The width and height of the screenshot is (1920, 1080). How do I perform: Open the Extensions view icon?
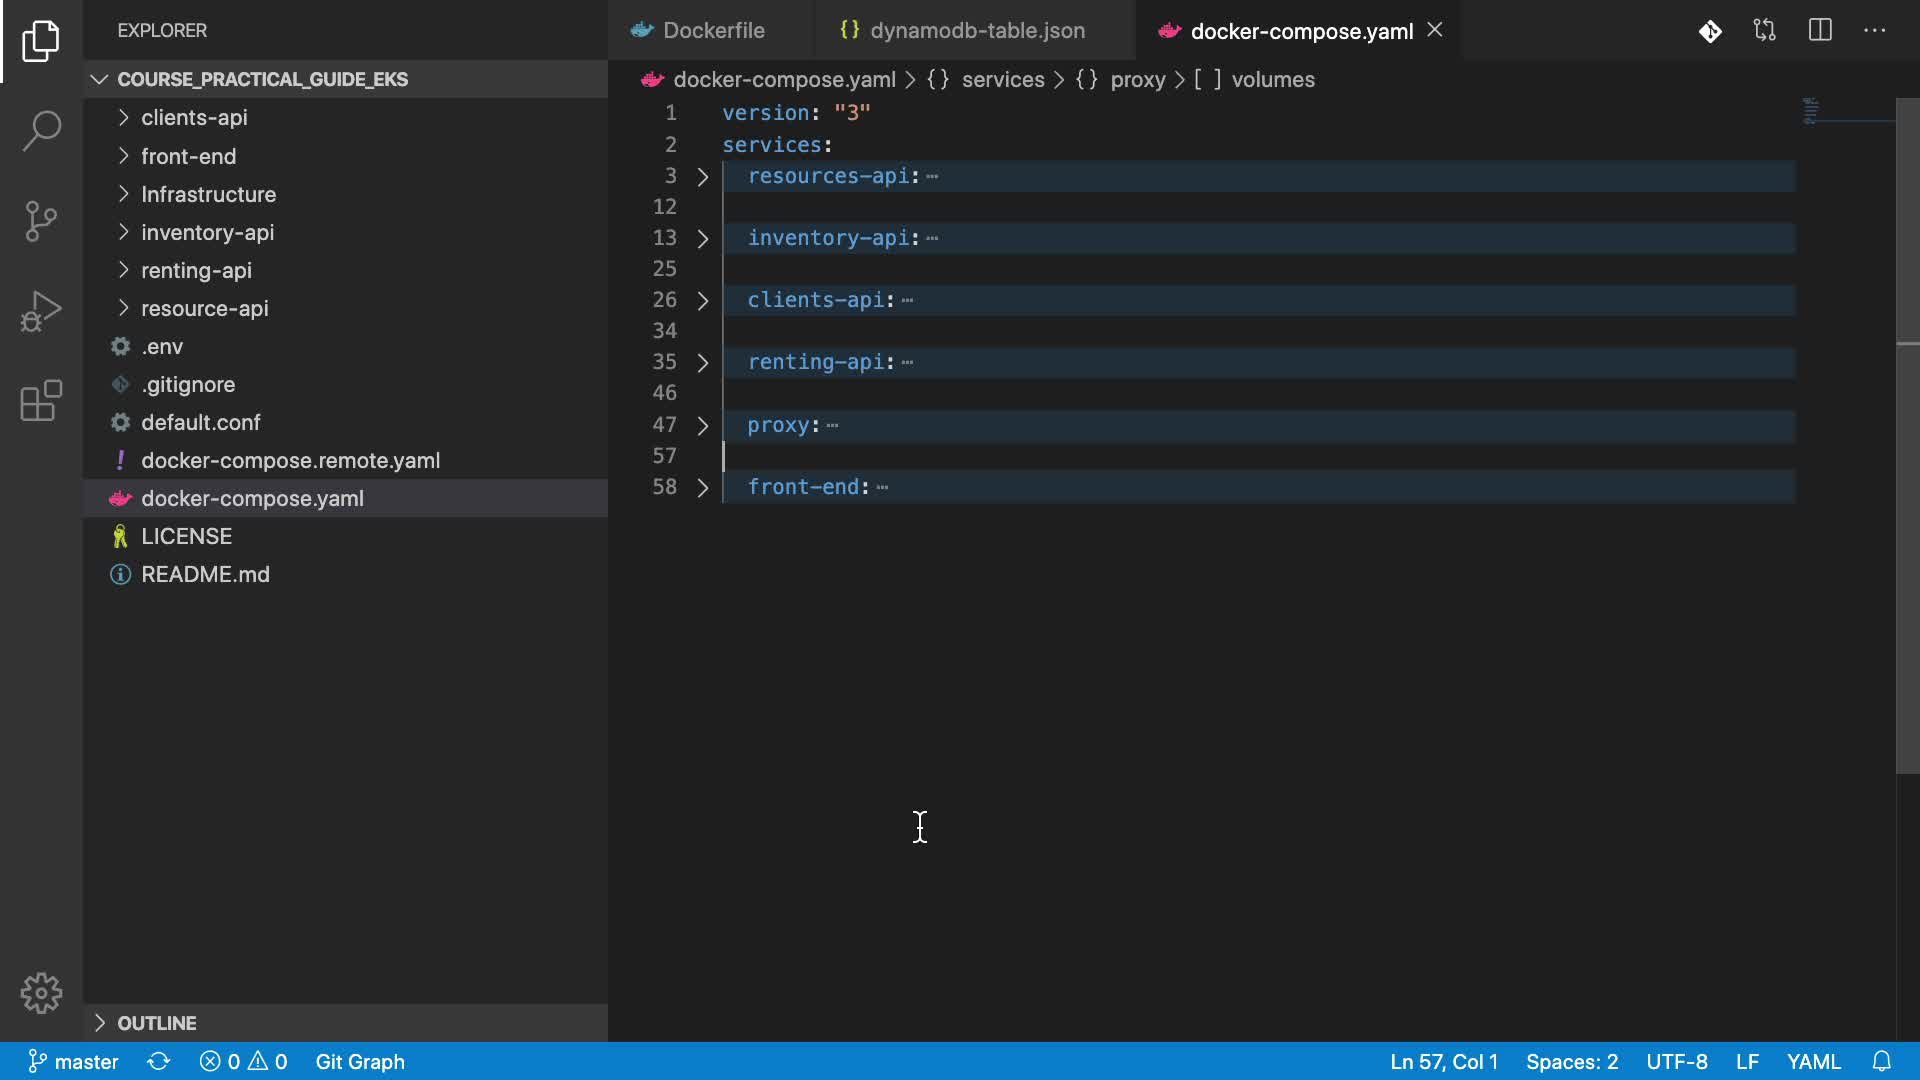pos(41,401)
